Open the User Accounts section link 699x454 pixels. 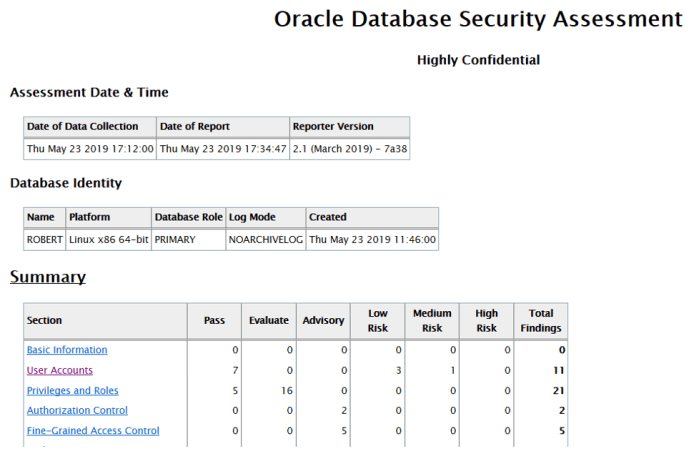(59, 370)
